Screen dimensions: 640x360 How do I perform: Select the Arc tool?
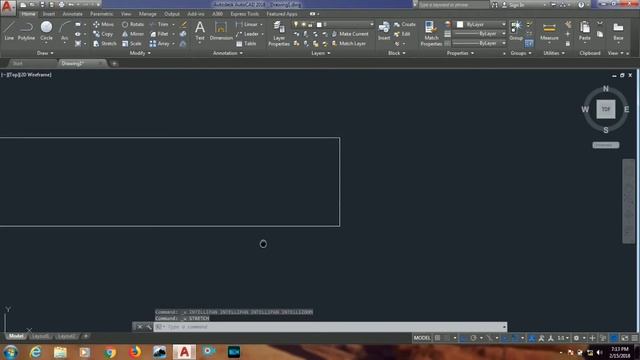click(64, 31)
